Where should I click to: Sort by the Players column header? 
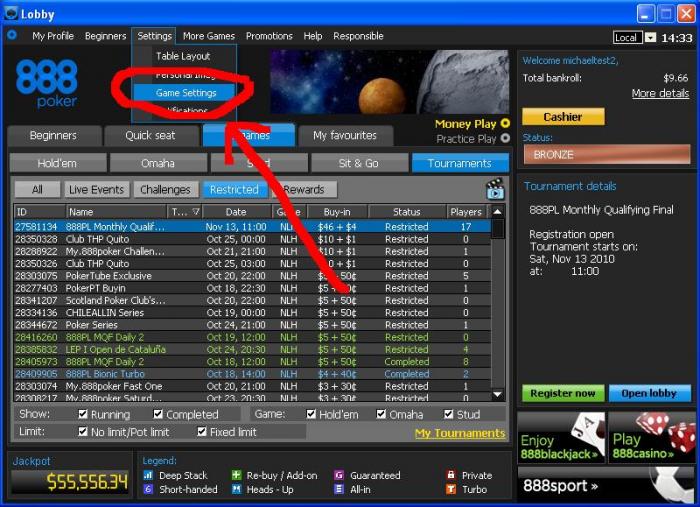point(466,212)
